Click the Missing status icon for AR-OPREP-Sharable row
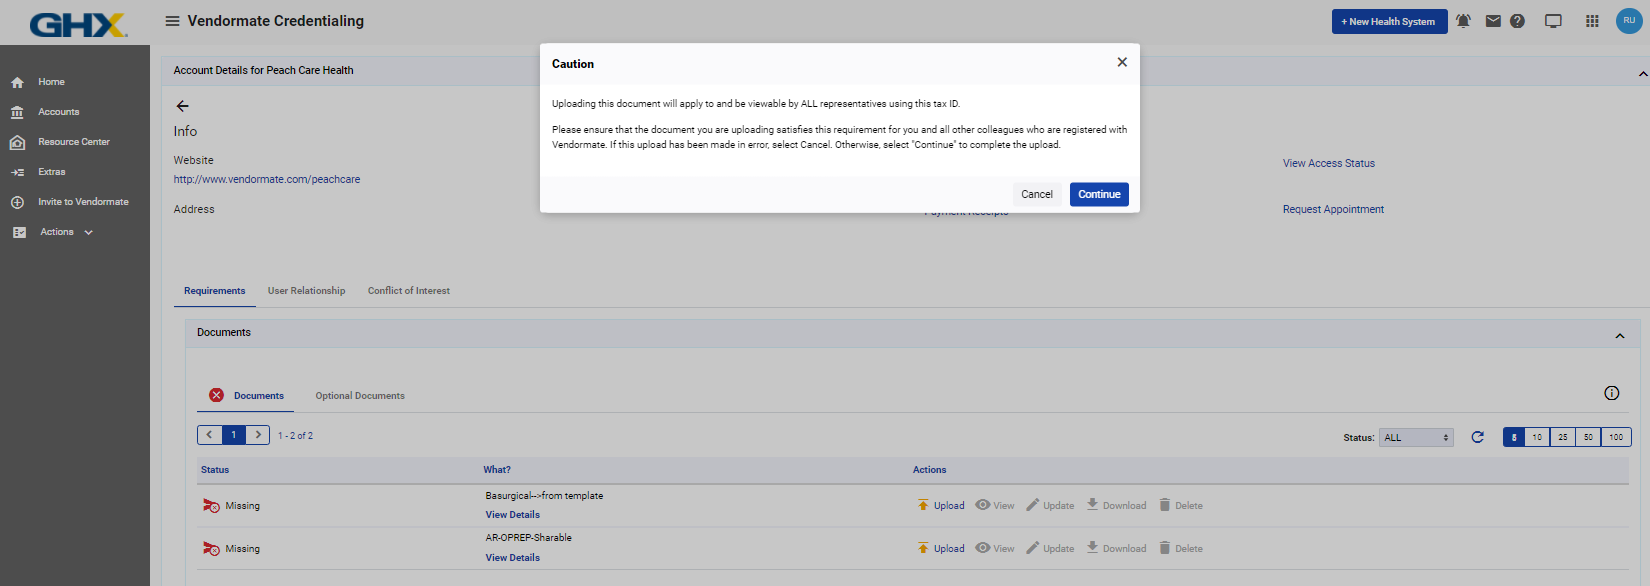The height and width of the screenshot is (586, 1650). (x=211, y=549)
